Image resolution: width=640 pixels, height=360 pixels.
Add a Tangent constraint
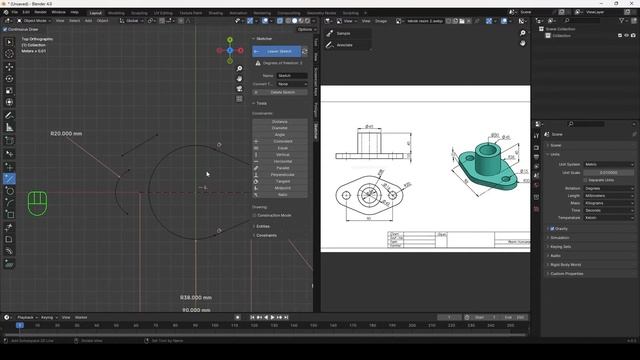tap(280, 181)
